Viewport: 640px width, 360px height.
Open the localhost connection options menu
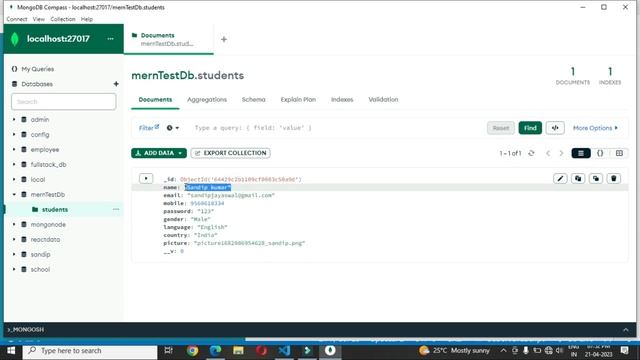pos(110,39)
